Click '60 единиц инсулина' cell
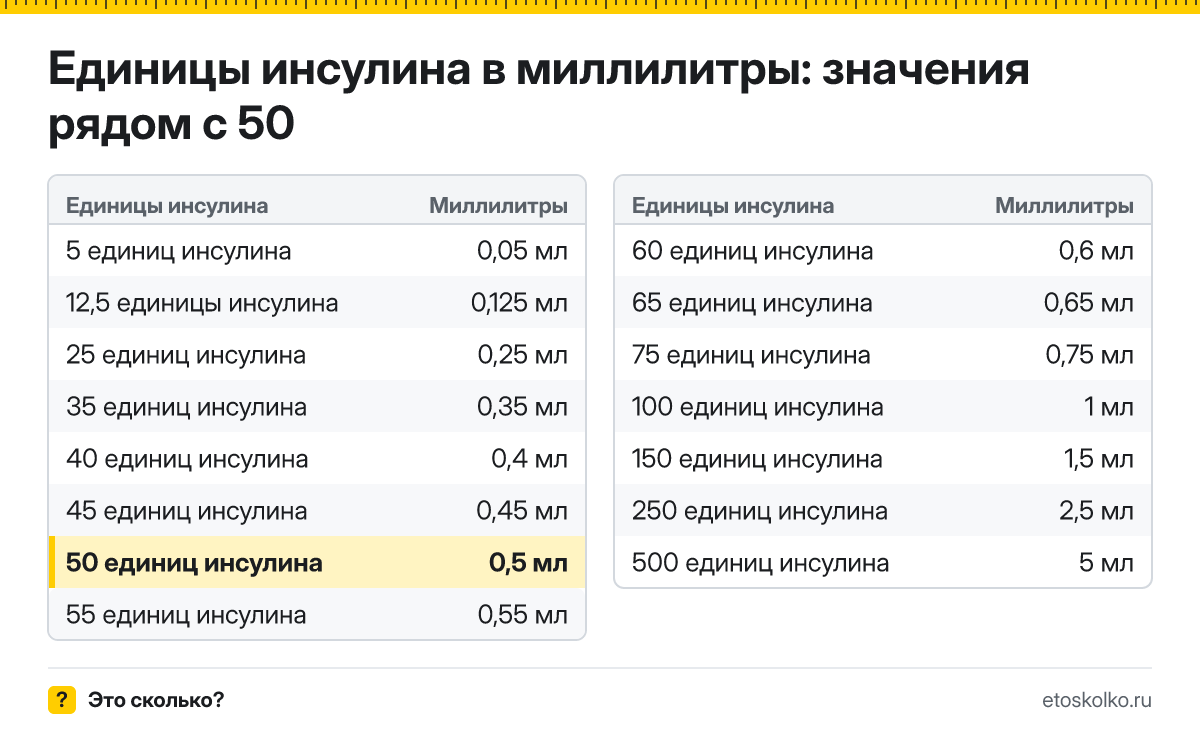This screenshot has height=732, width=1200. point(753,250)
